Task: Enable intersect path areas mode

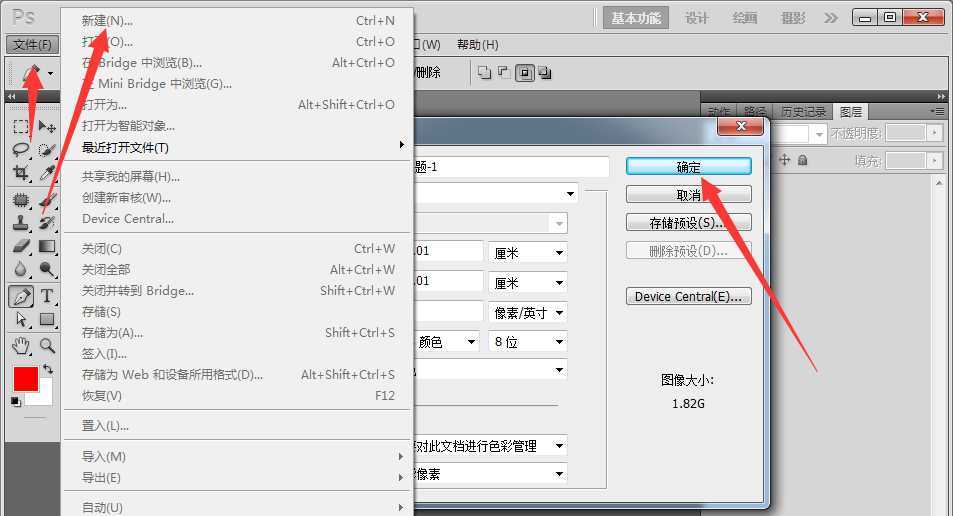Action: 525,74
